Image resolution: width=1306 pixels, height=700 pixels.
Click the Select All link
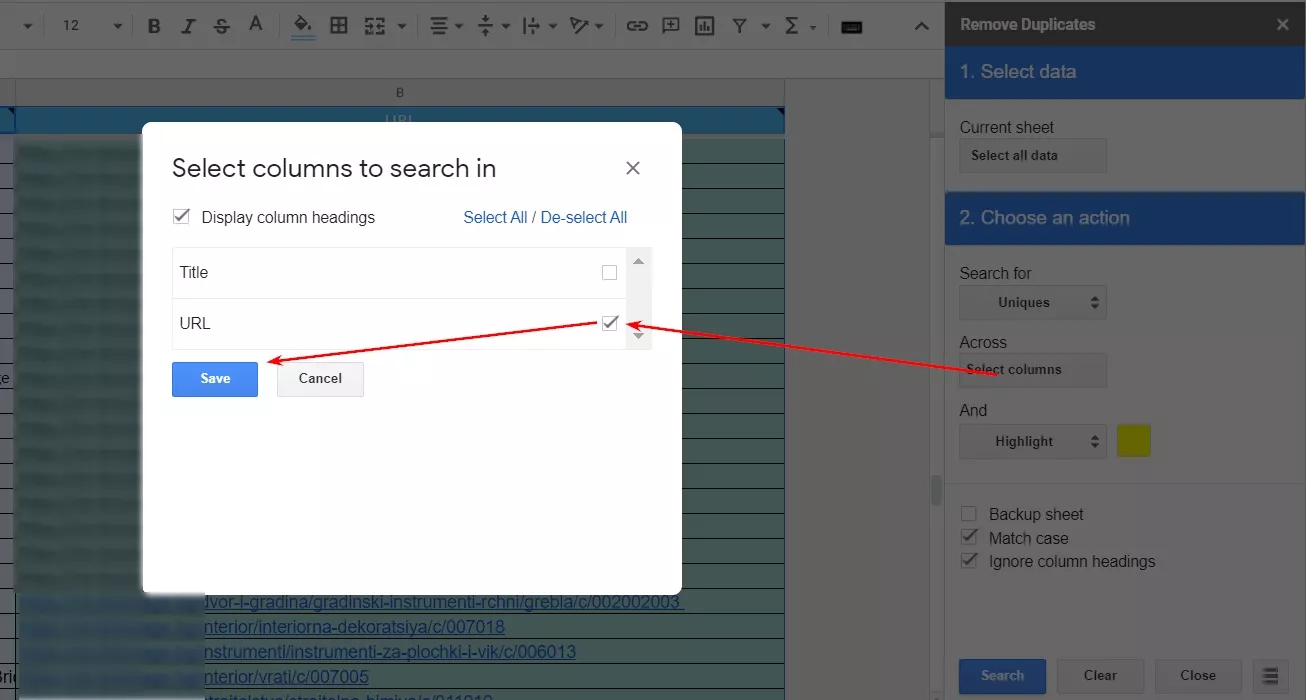pyautogui.click(x=495, y=217)
